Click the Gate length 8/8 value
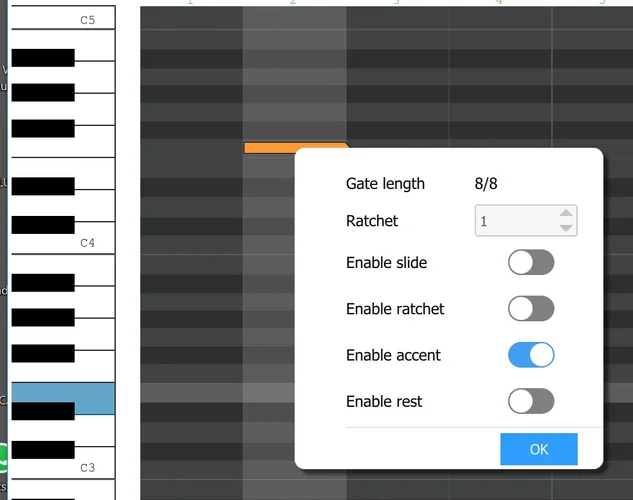This screenshot has height=500, width=633. point(485,184)
